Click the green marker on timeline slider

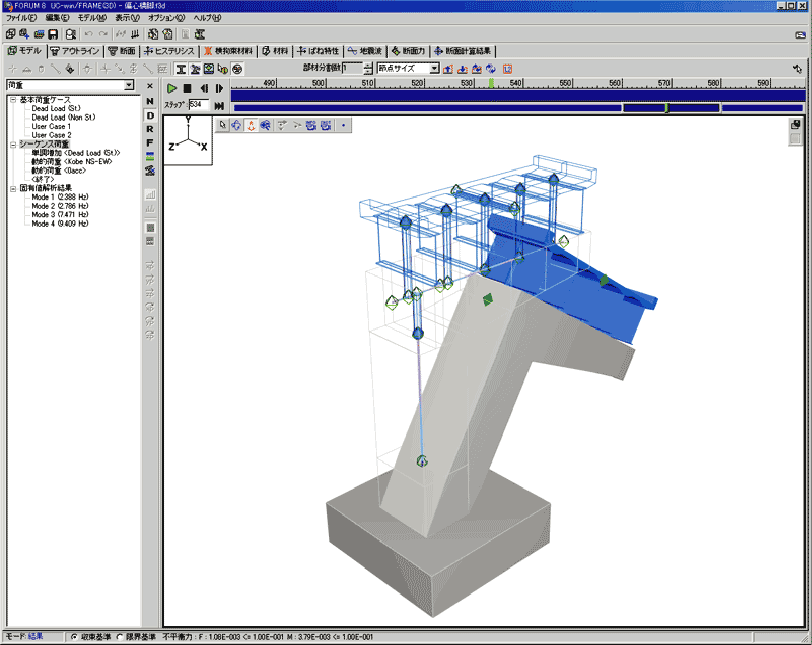coord(666,107)
